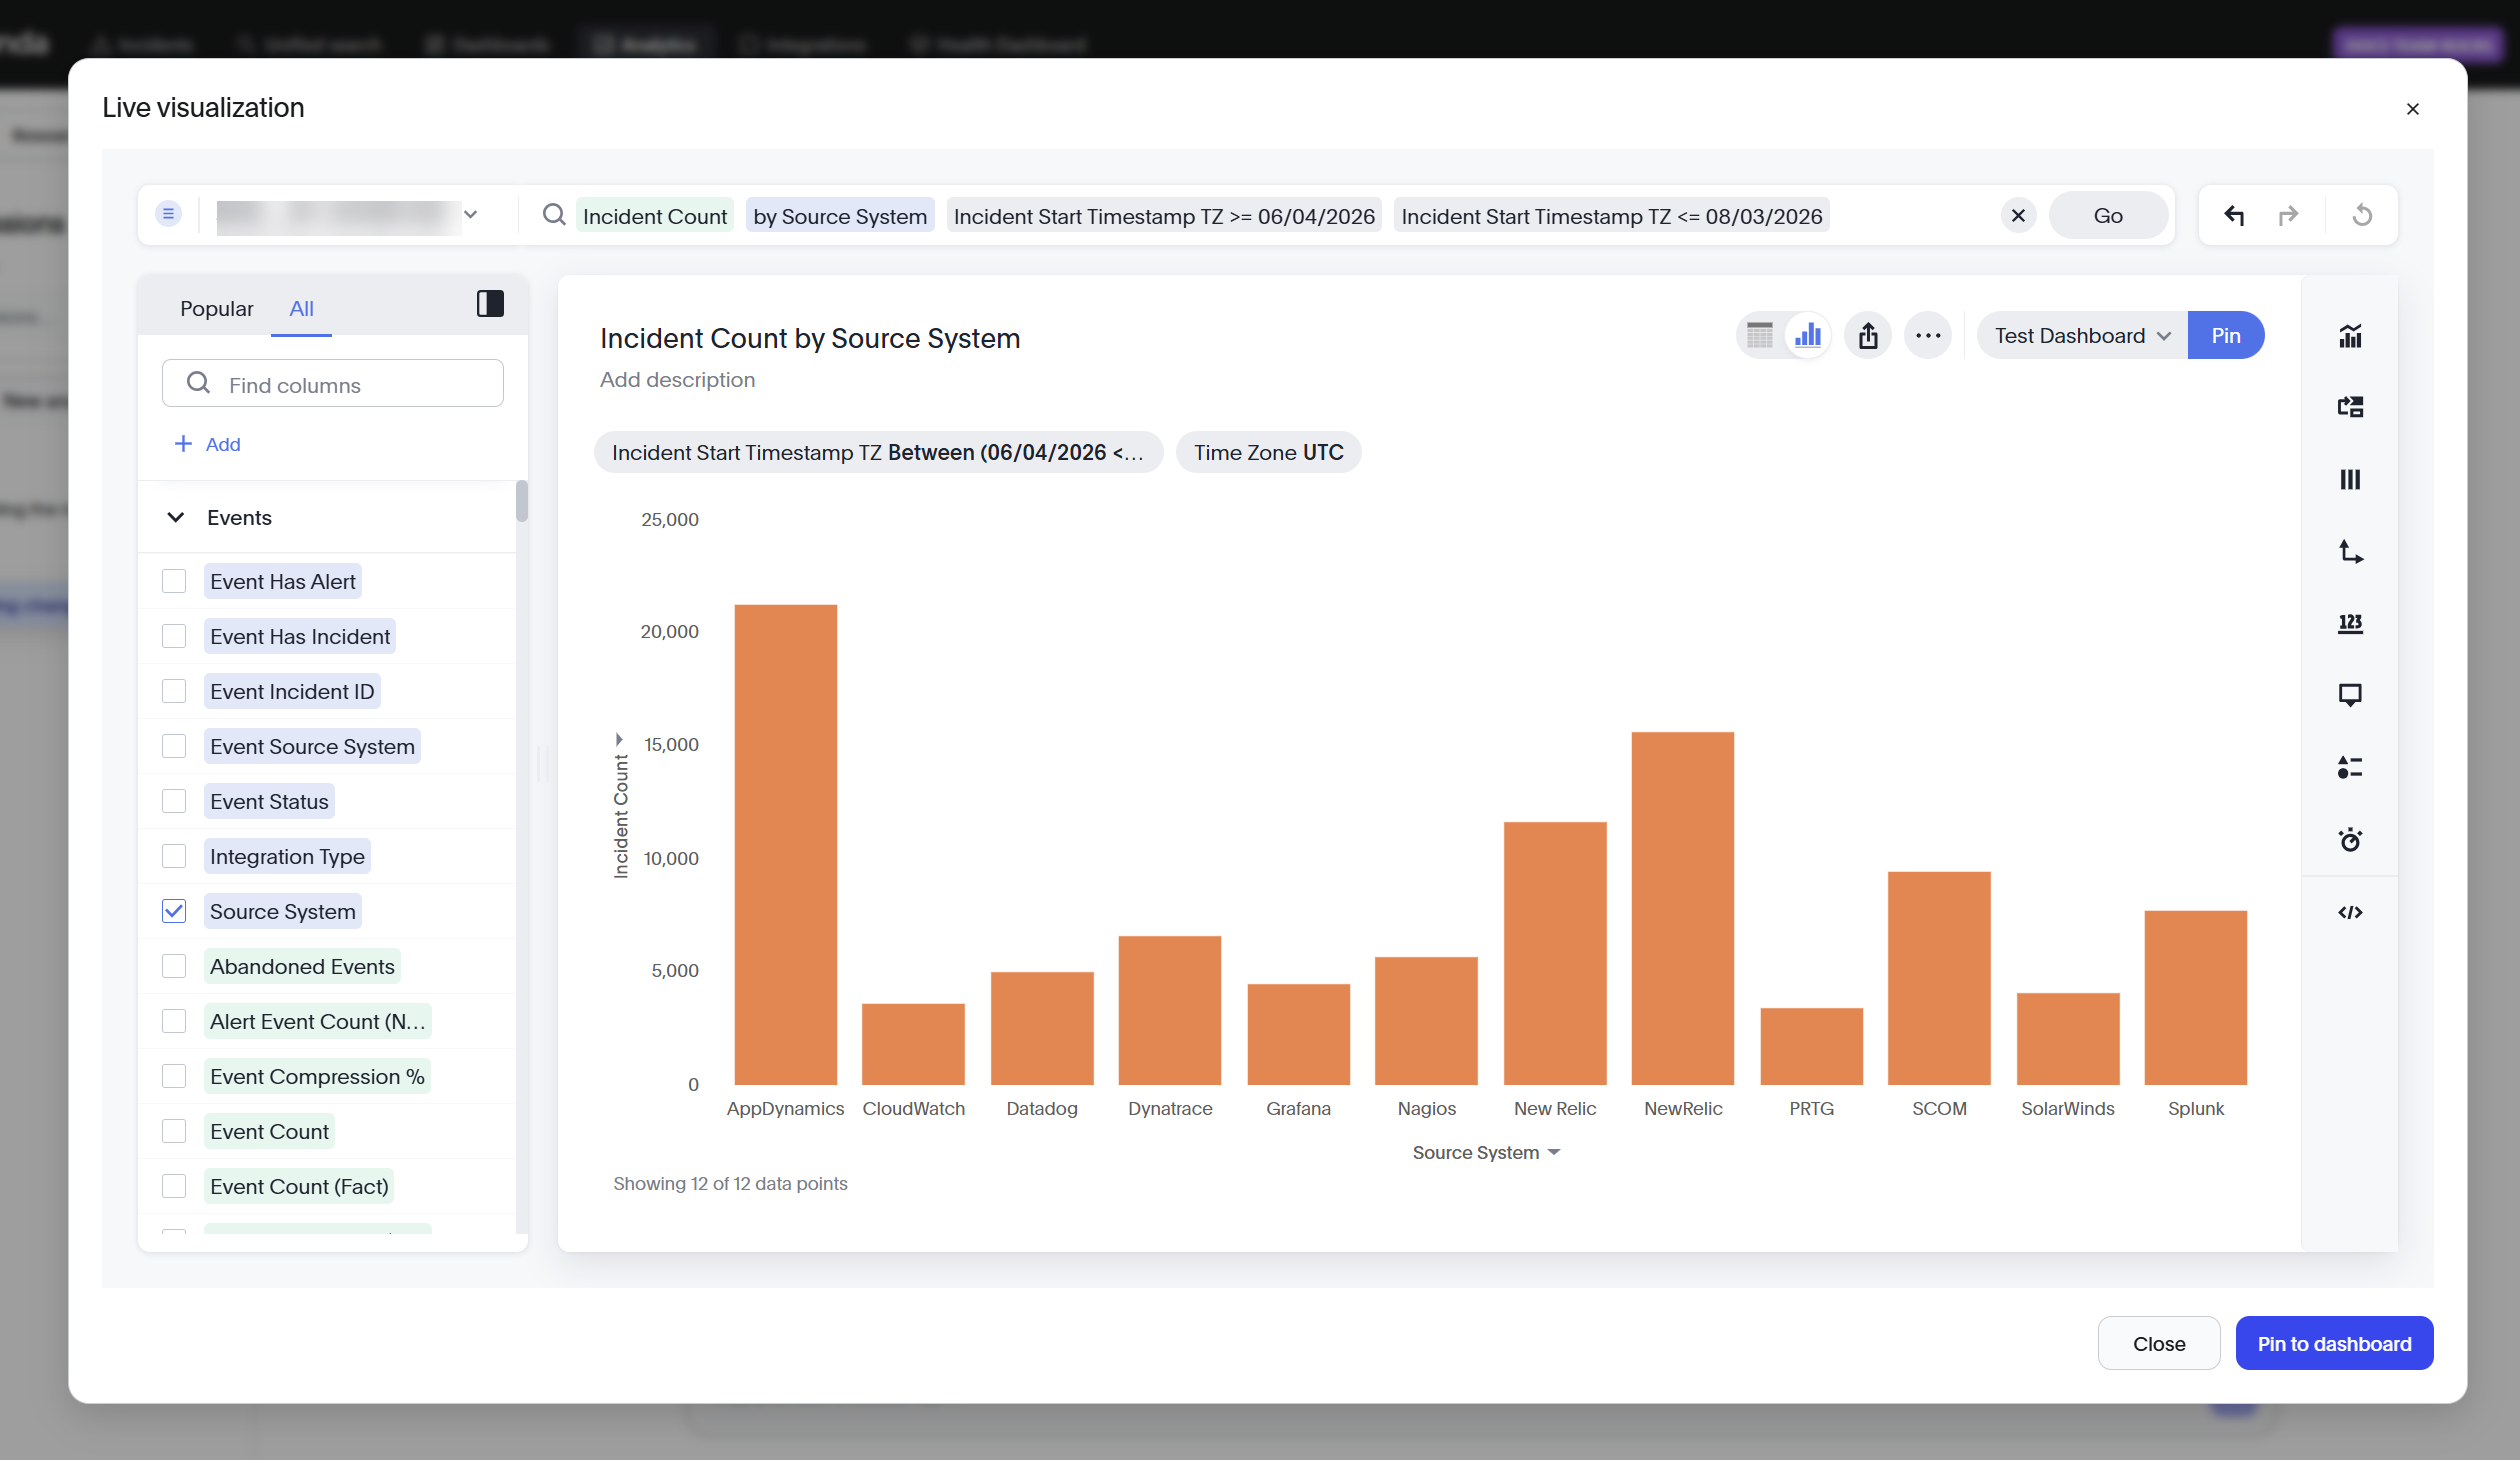This screenshot has height=1460, width=2520.
Task: Uncheck the Source System checkbox
Action: point(174,911)
